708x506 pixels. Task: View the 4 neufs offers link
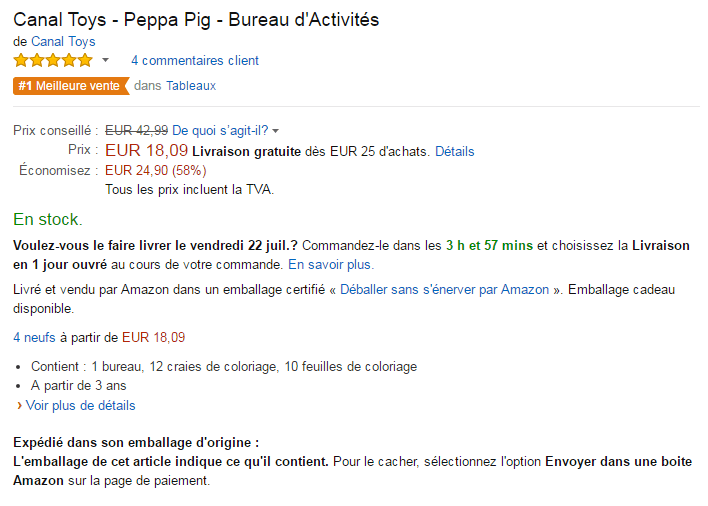[34, 337]
